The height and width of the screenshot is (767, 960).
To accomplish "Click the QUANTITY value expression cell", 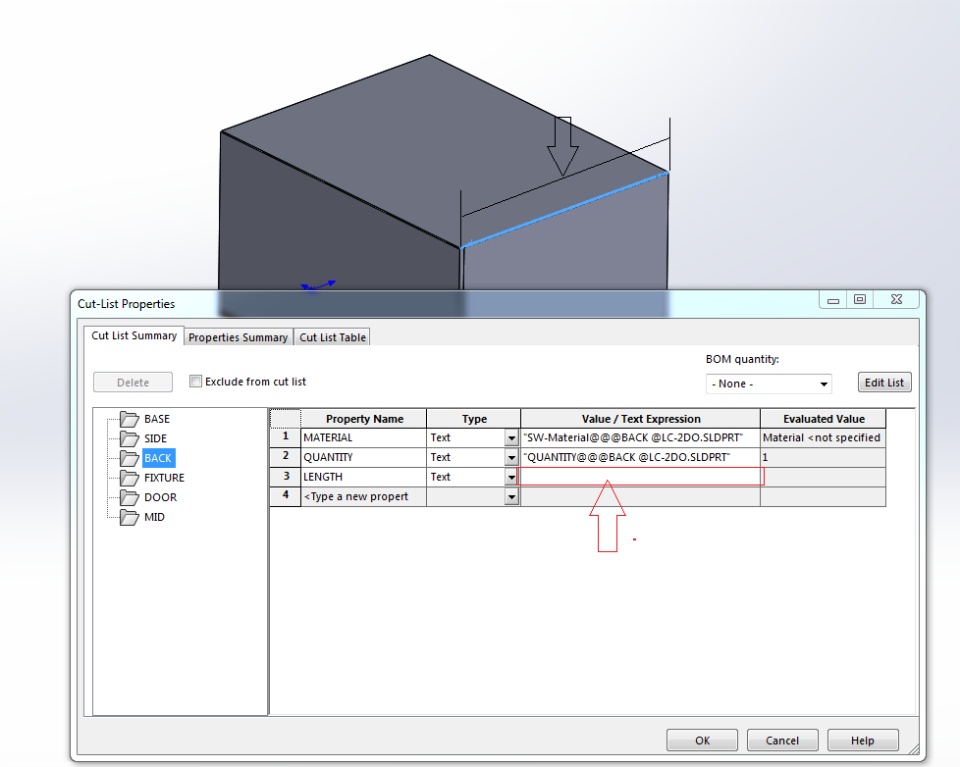I will [640, 457].
